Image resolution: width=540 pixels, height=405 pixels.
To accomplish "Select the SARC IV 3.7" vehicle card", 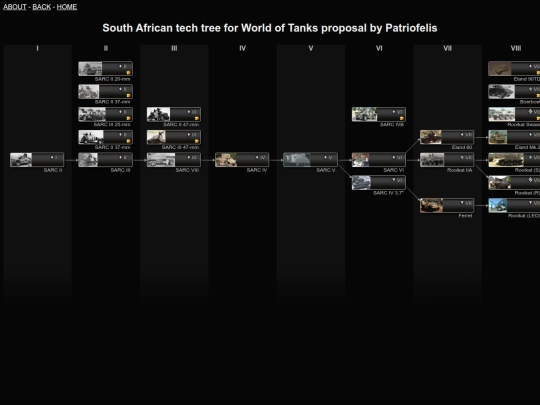I will [x=379, y=183].
